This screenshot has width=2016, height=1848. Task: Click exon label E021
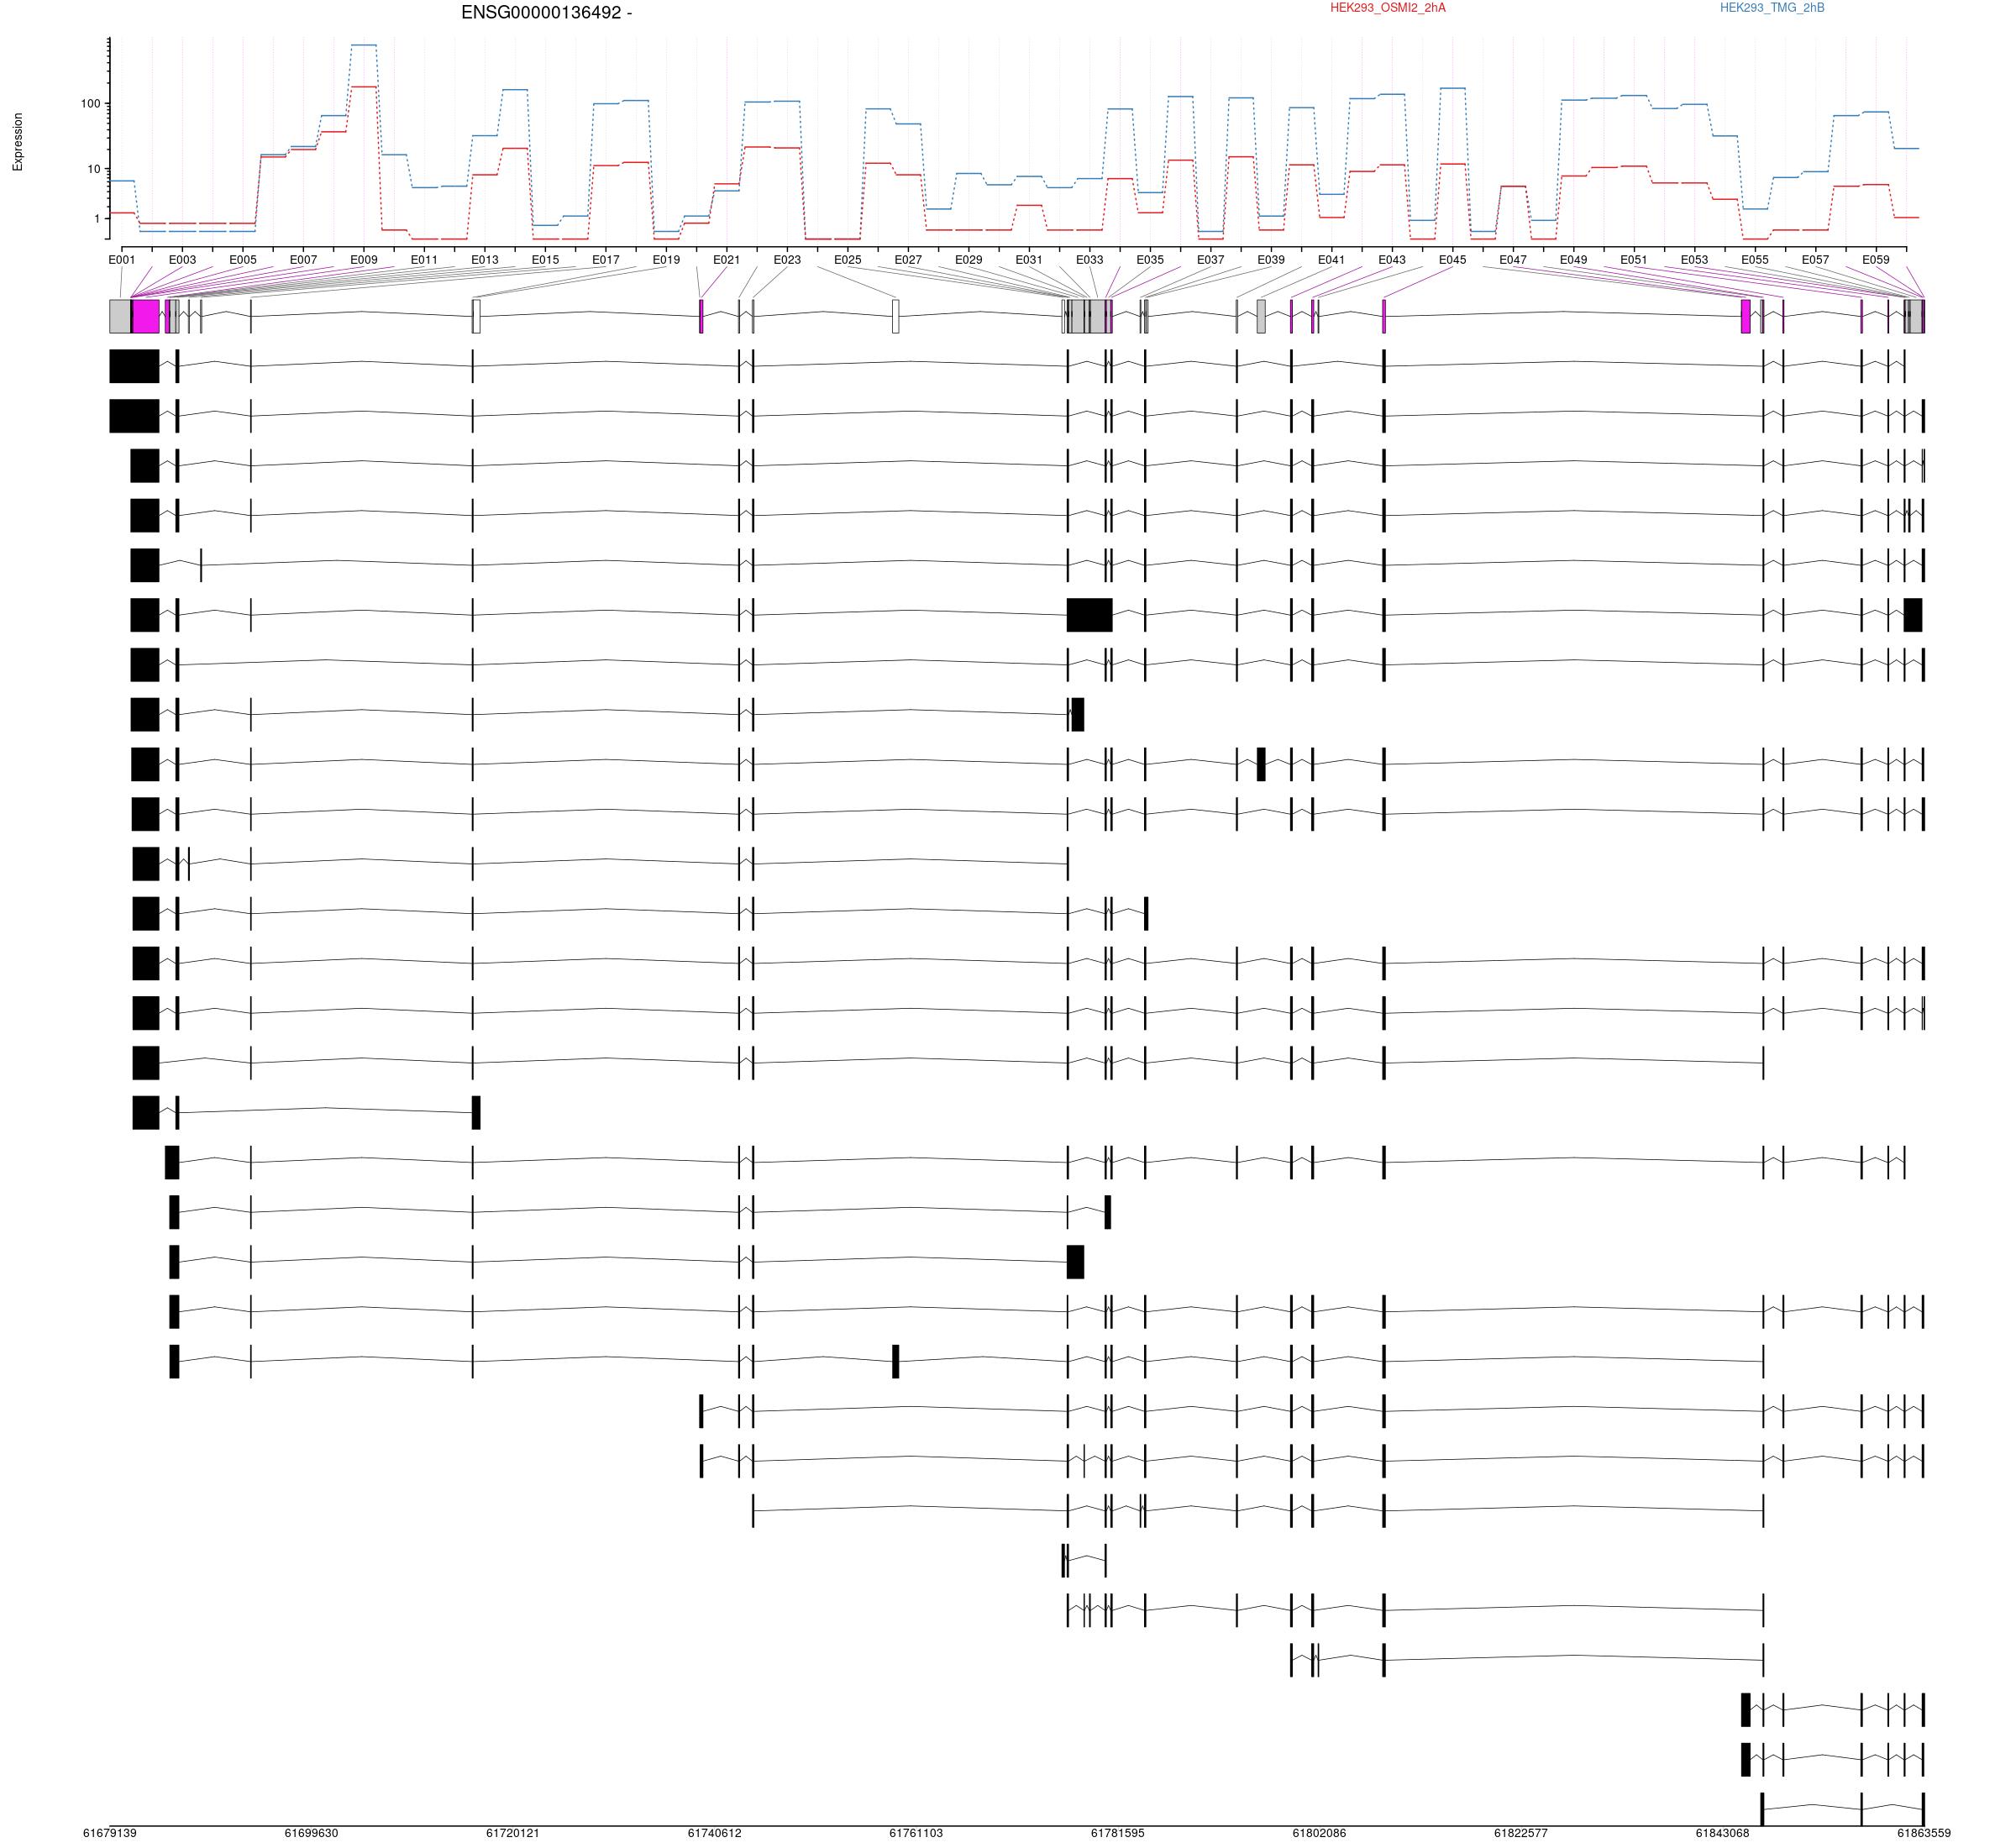(x=727, y=260)
